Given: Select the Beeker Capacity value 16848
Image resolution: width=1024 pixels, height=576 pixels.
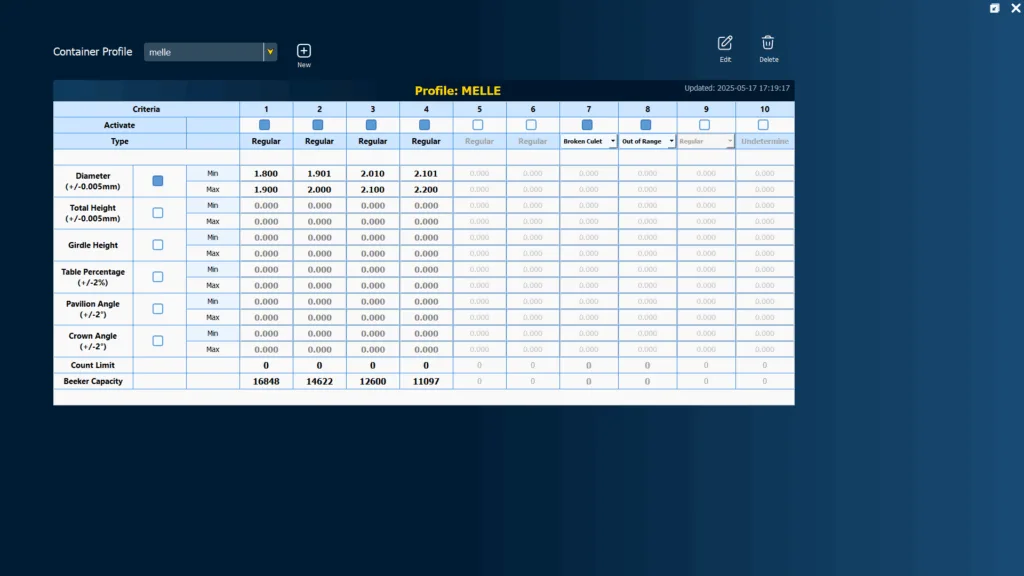Looking at the screenshot, I should [266, 381].
